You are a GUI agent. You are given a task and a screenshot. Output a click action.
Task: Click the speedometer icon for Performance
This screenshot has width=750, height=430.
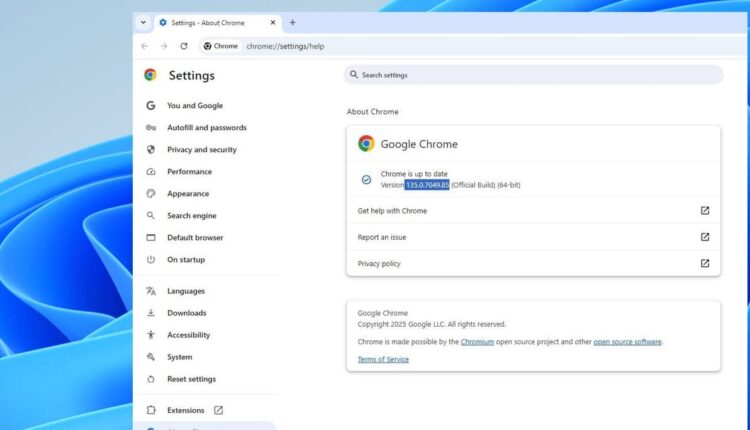pyautogui.click(x=151, y=172)
